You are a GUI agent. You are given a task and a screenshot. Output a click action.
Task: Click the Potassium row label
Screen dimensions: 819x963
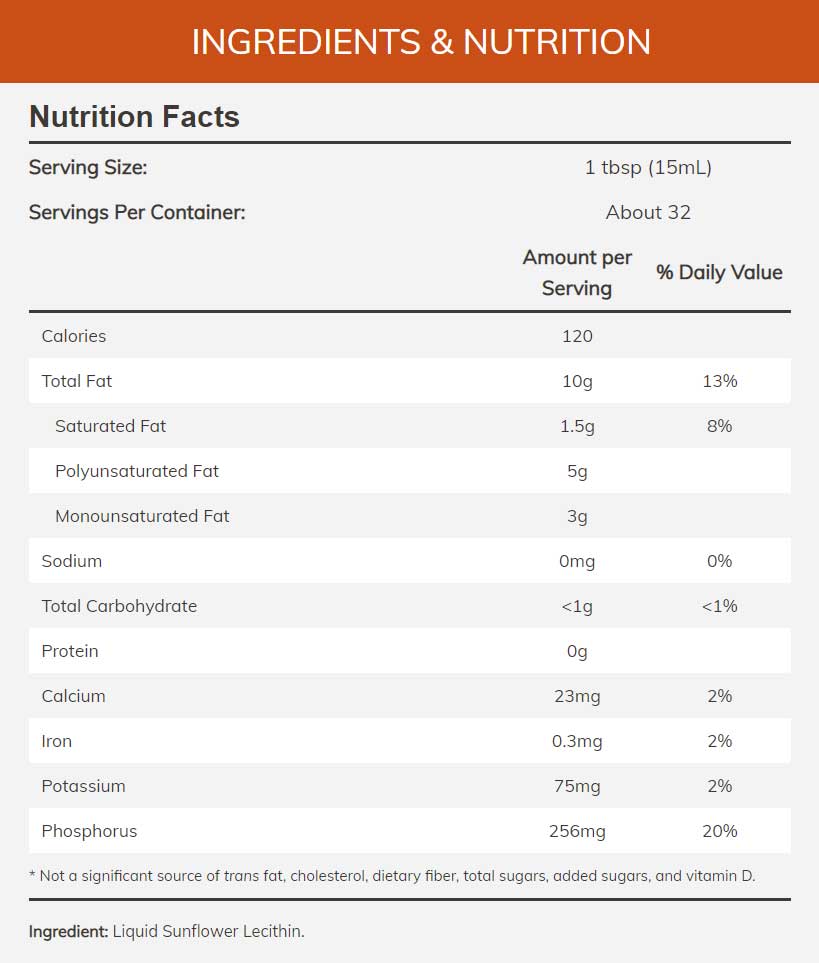83,786
